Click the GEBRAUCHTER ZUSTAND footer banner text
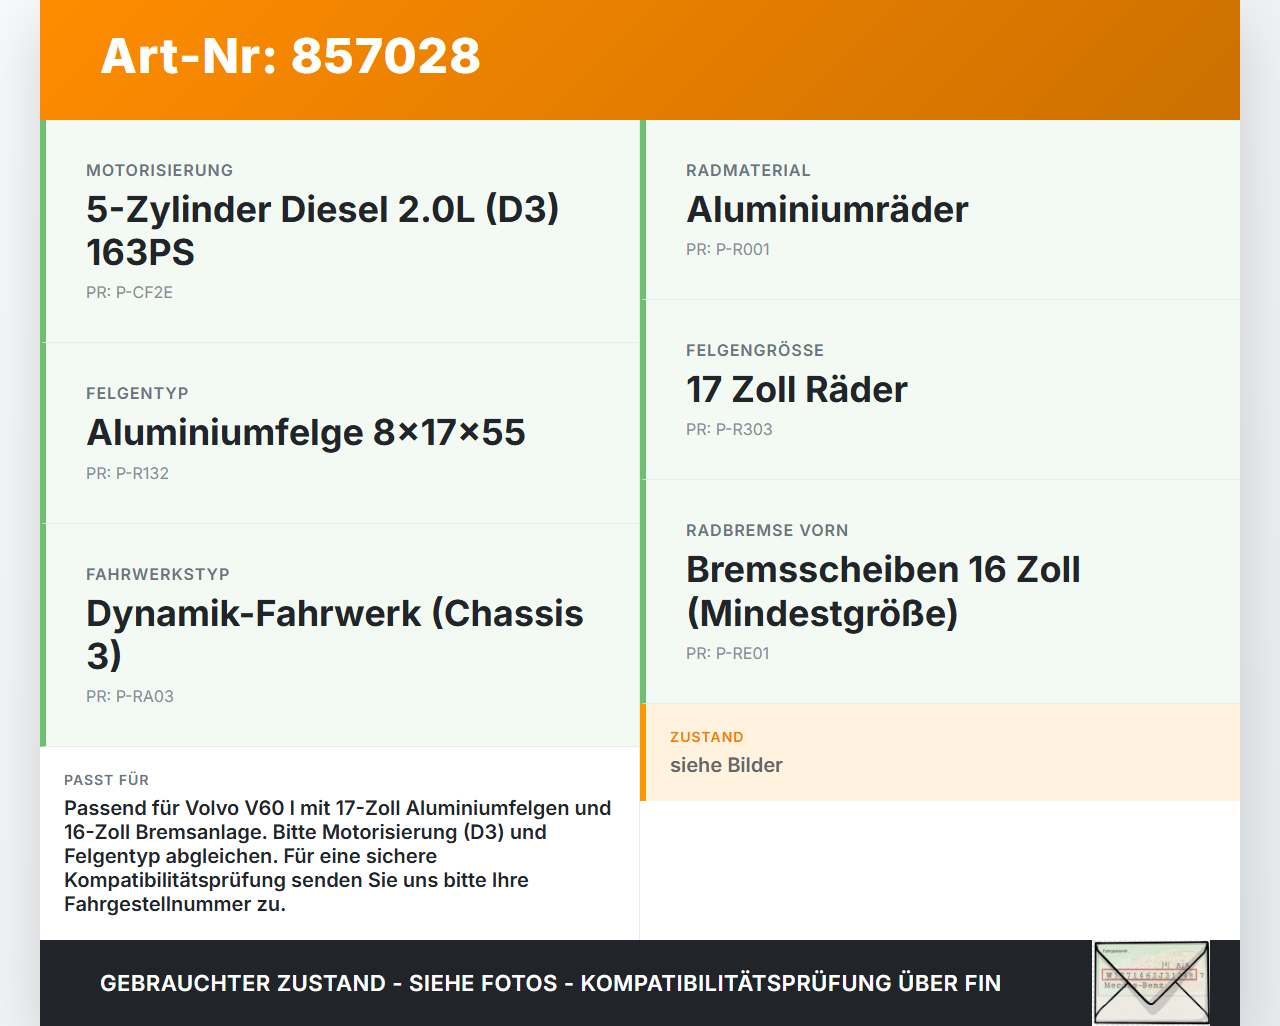The image size is (1280, 1026). point(550,983)
